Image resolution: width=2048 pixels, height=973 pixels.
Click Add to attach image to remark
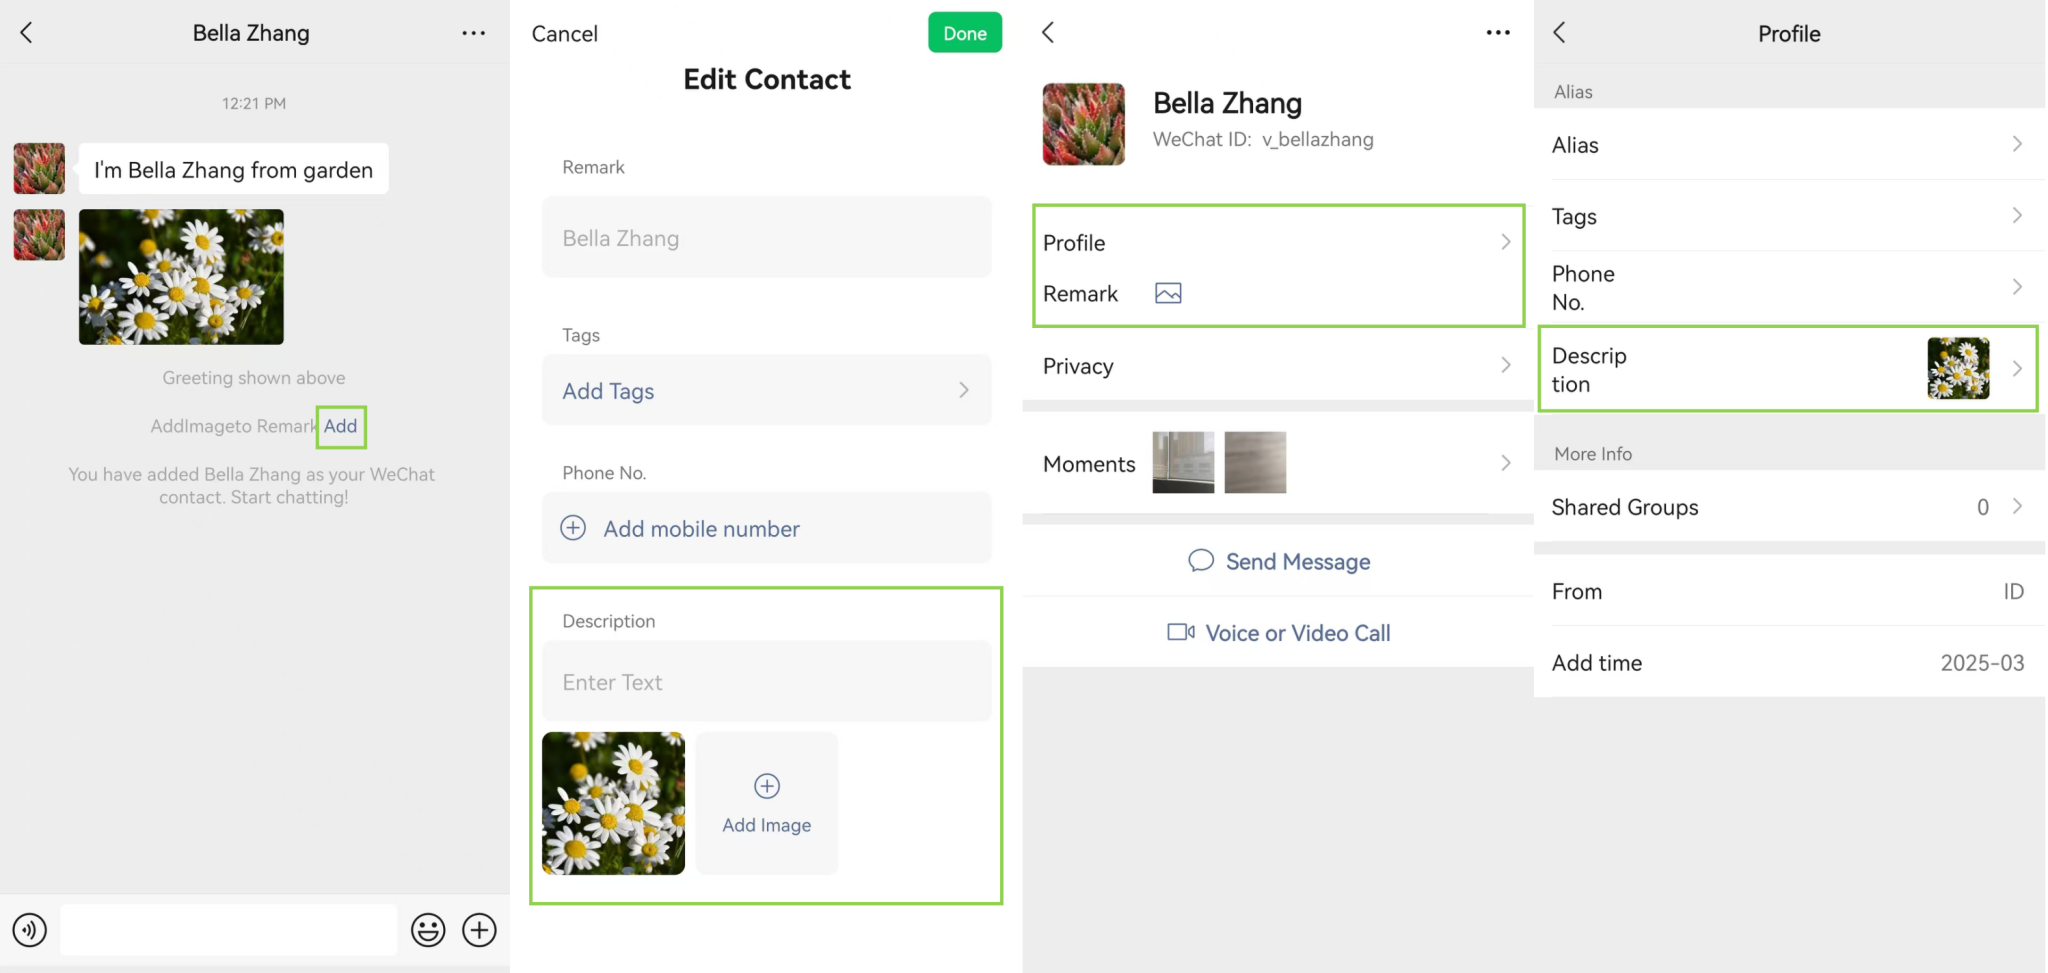pos(340,426)
